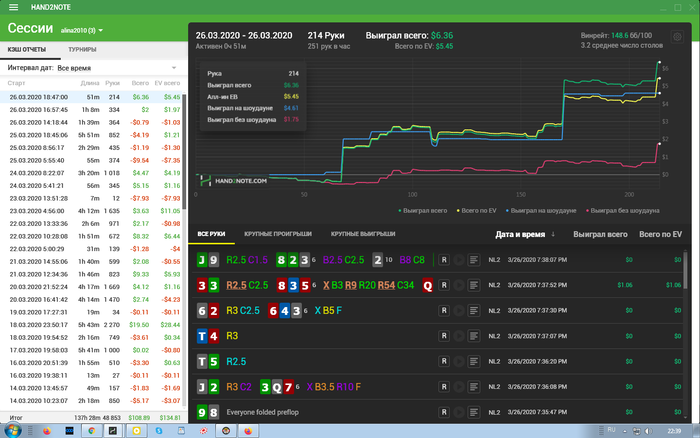
Task: Open hand history text for the T4 hand
Action: (474, 336)
